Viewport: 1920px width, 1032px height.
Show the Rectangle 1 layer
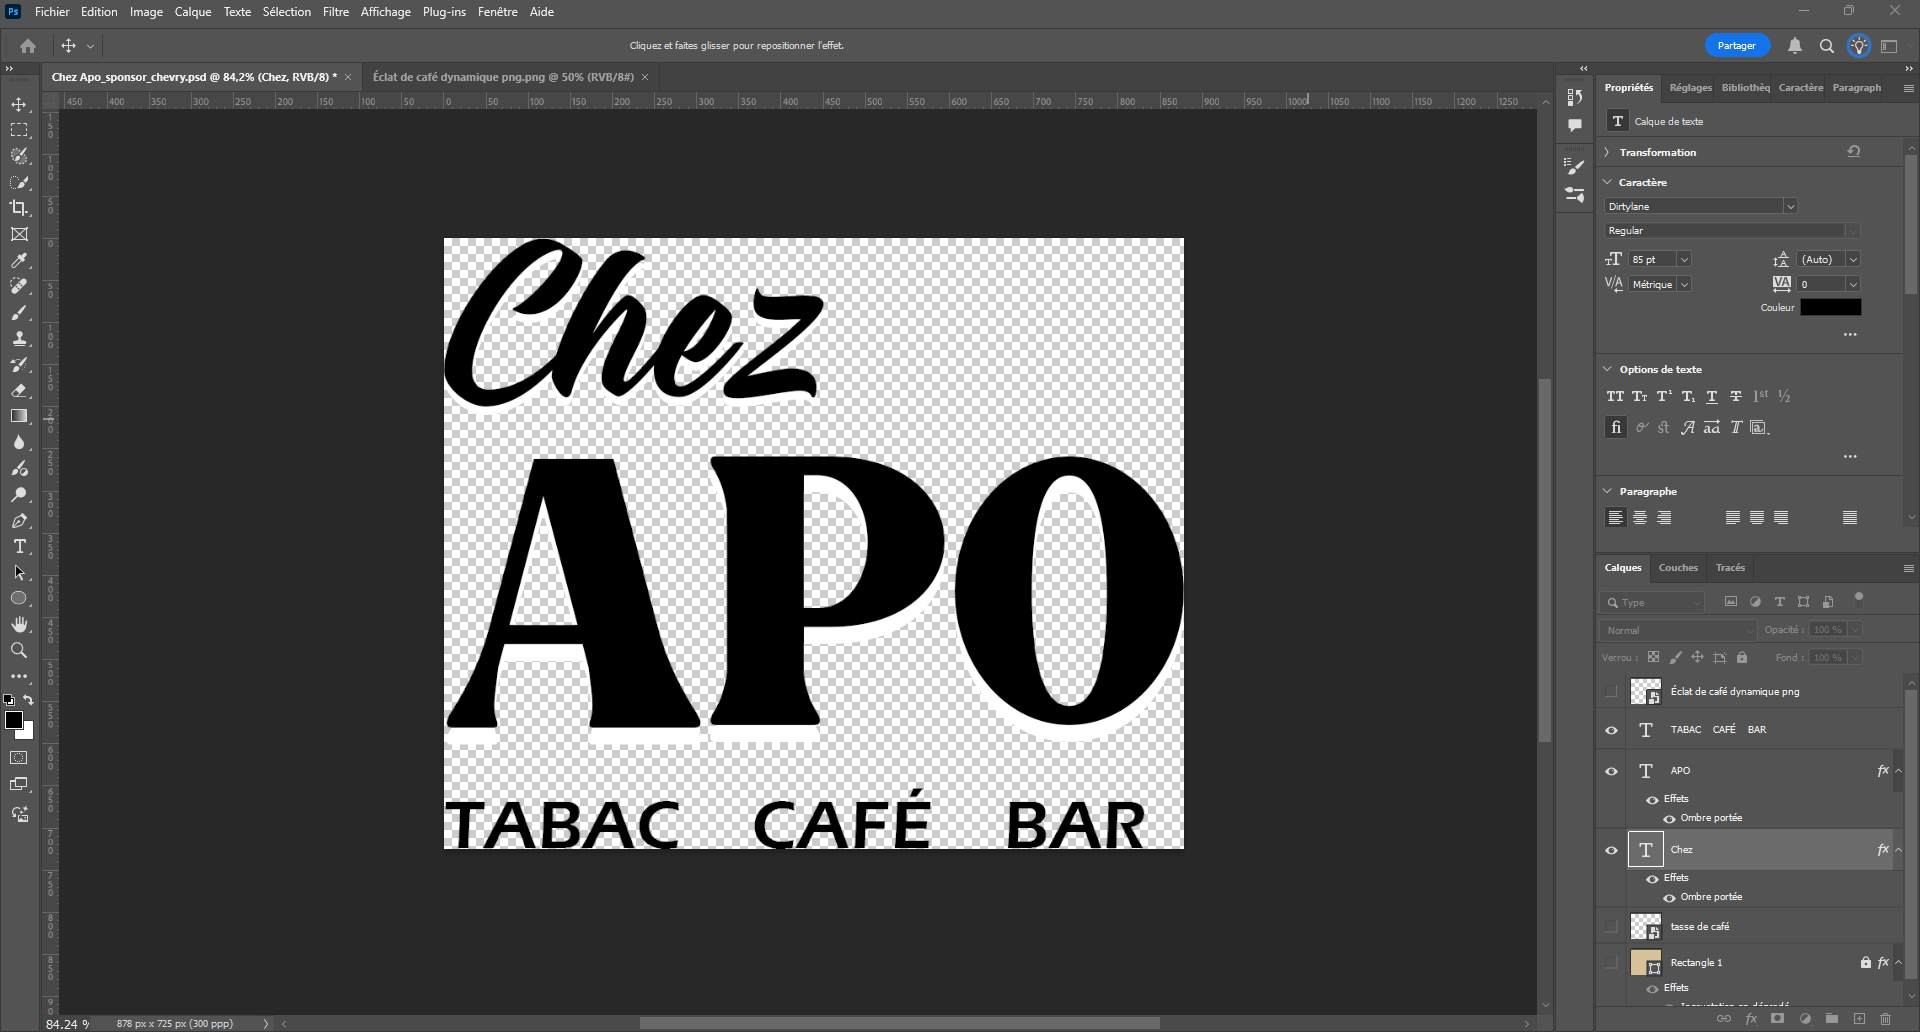click(x=1611, y=963)
